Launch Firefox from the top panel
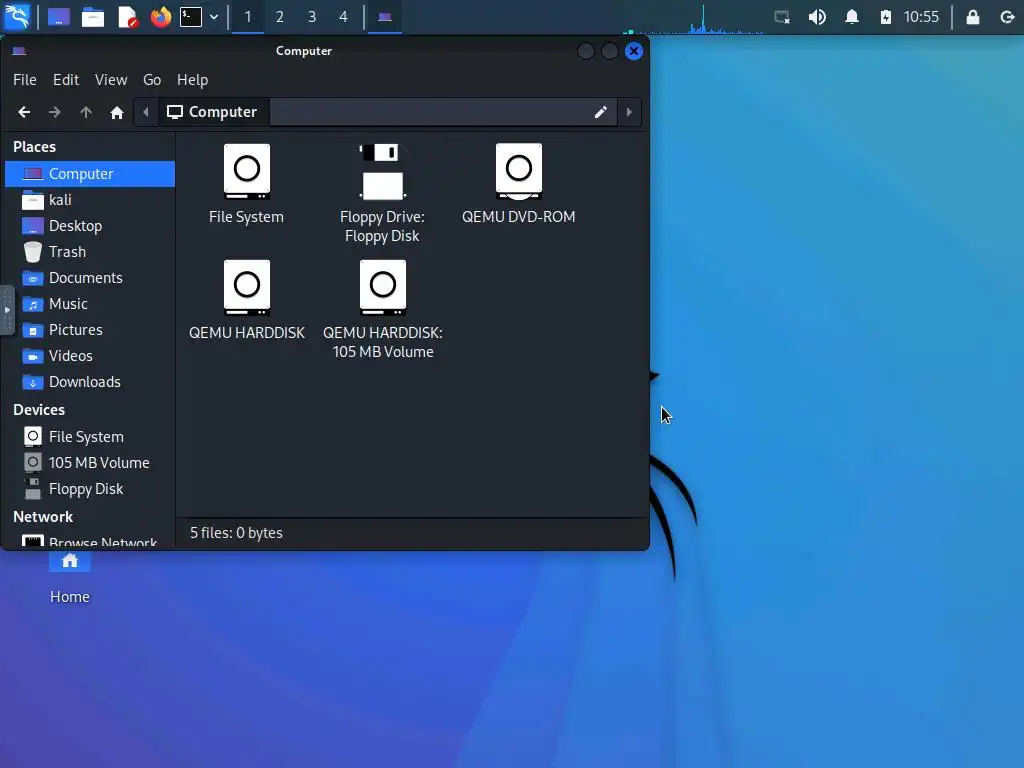Screen dimensions: 1024x768 pyautogui.click(x=161, y=17)
